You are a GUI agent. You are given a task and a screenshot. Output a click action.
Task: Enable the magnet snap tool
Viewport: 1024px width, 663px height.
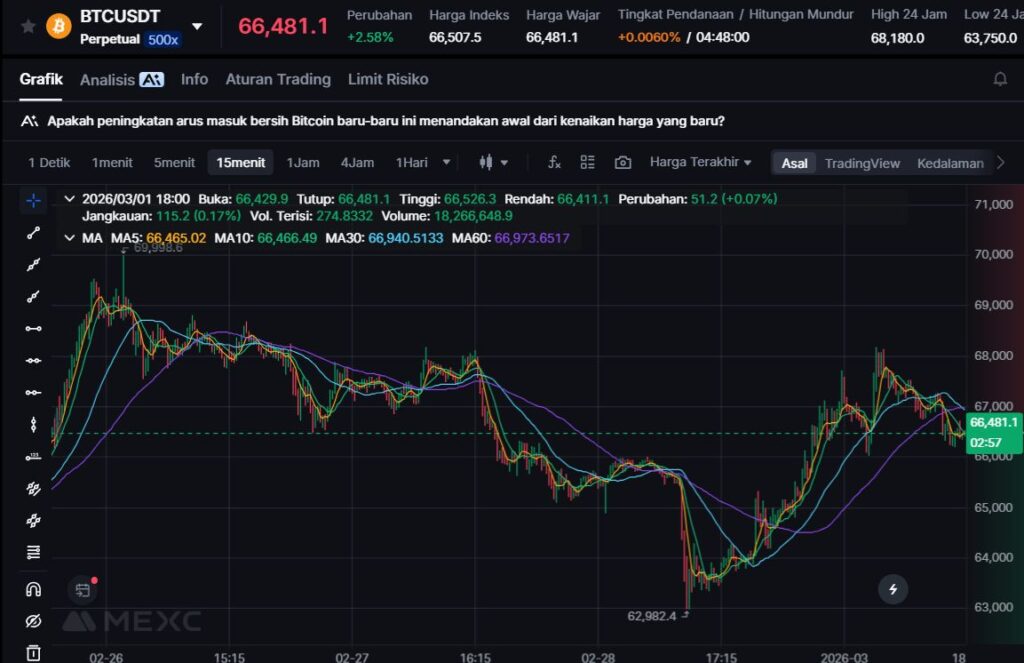33,589
